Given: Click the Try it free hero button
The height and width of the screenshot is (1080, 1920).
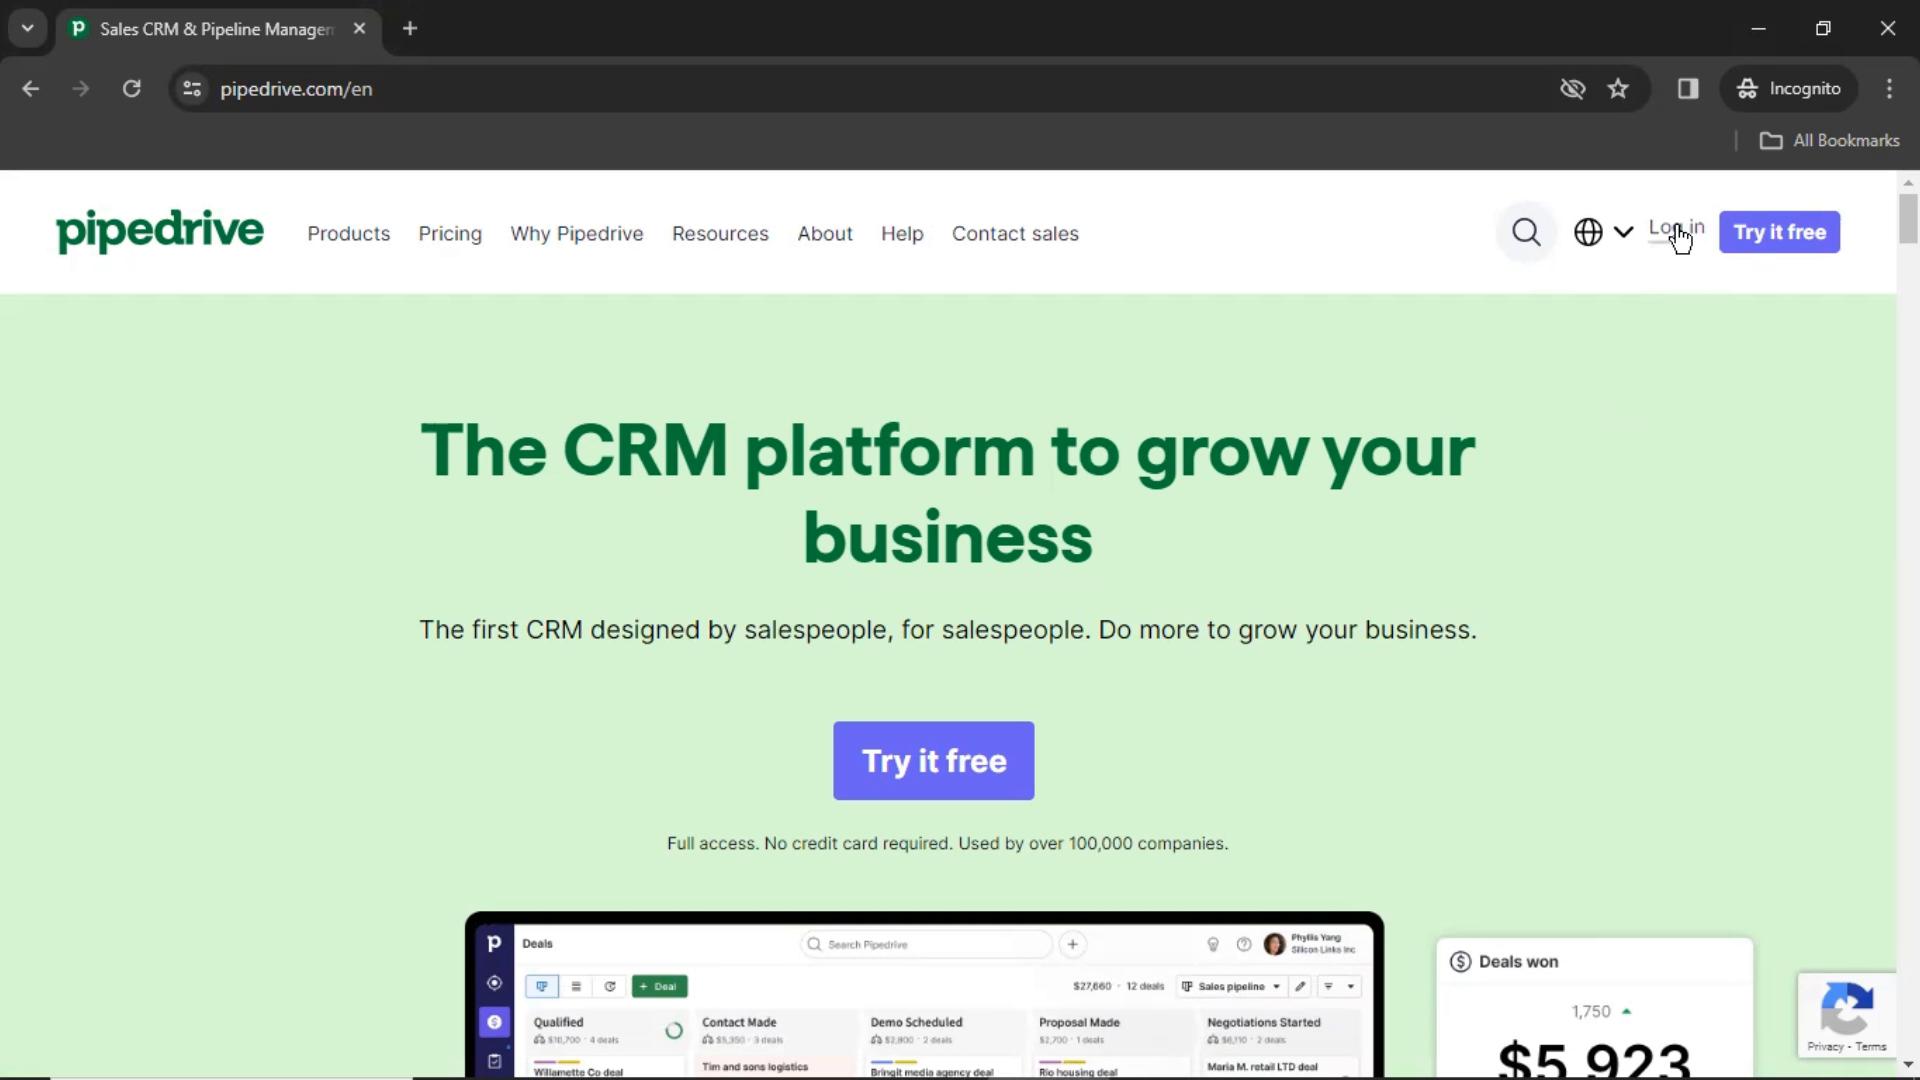Looking at the screenshot, I should [x=934, y=761].
